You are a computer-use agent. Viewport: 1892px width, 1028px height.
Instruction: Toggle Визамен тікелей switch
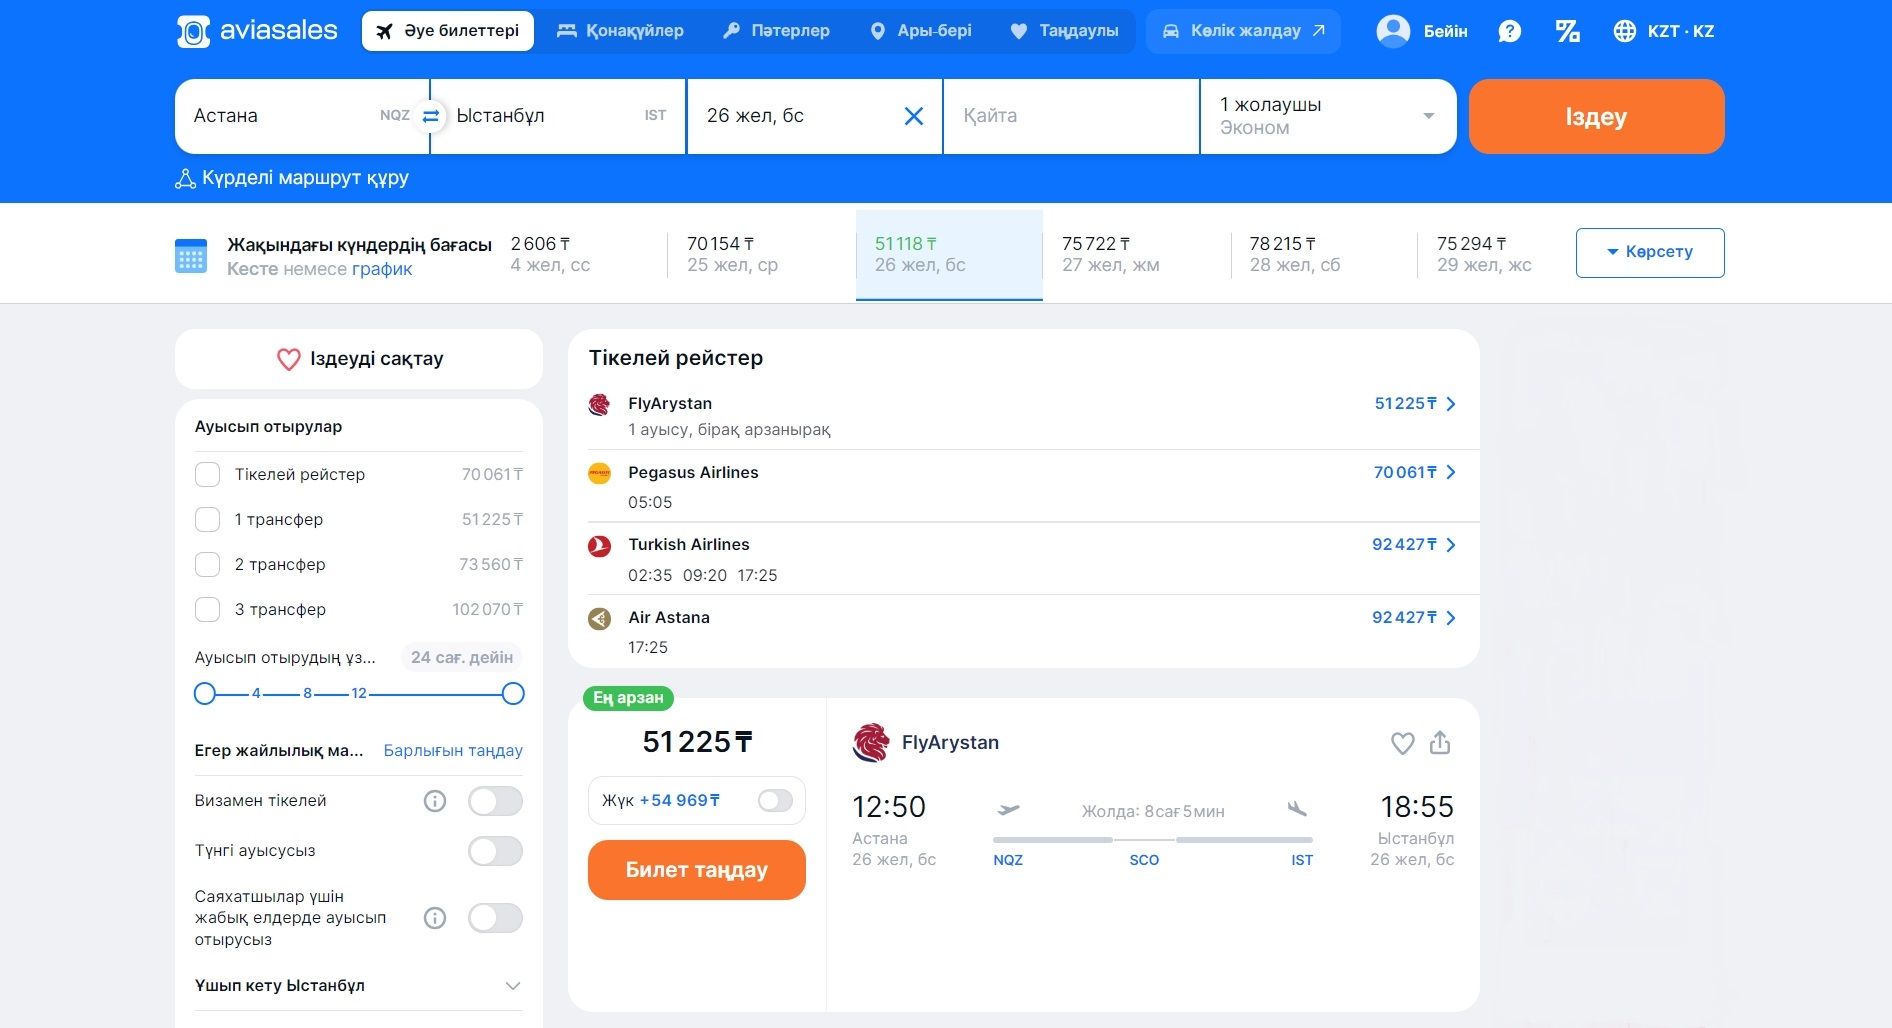point(495,801)
